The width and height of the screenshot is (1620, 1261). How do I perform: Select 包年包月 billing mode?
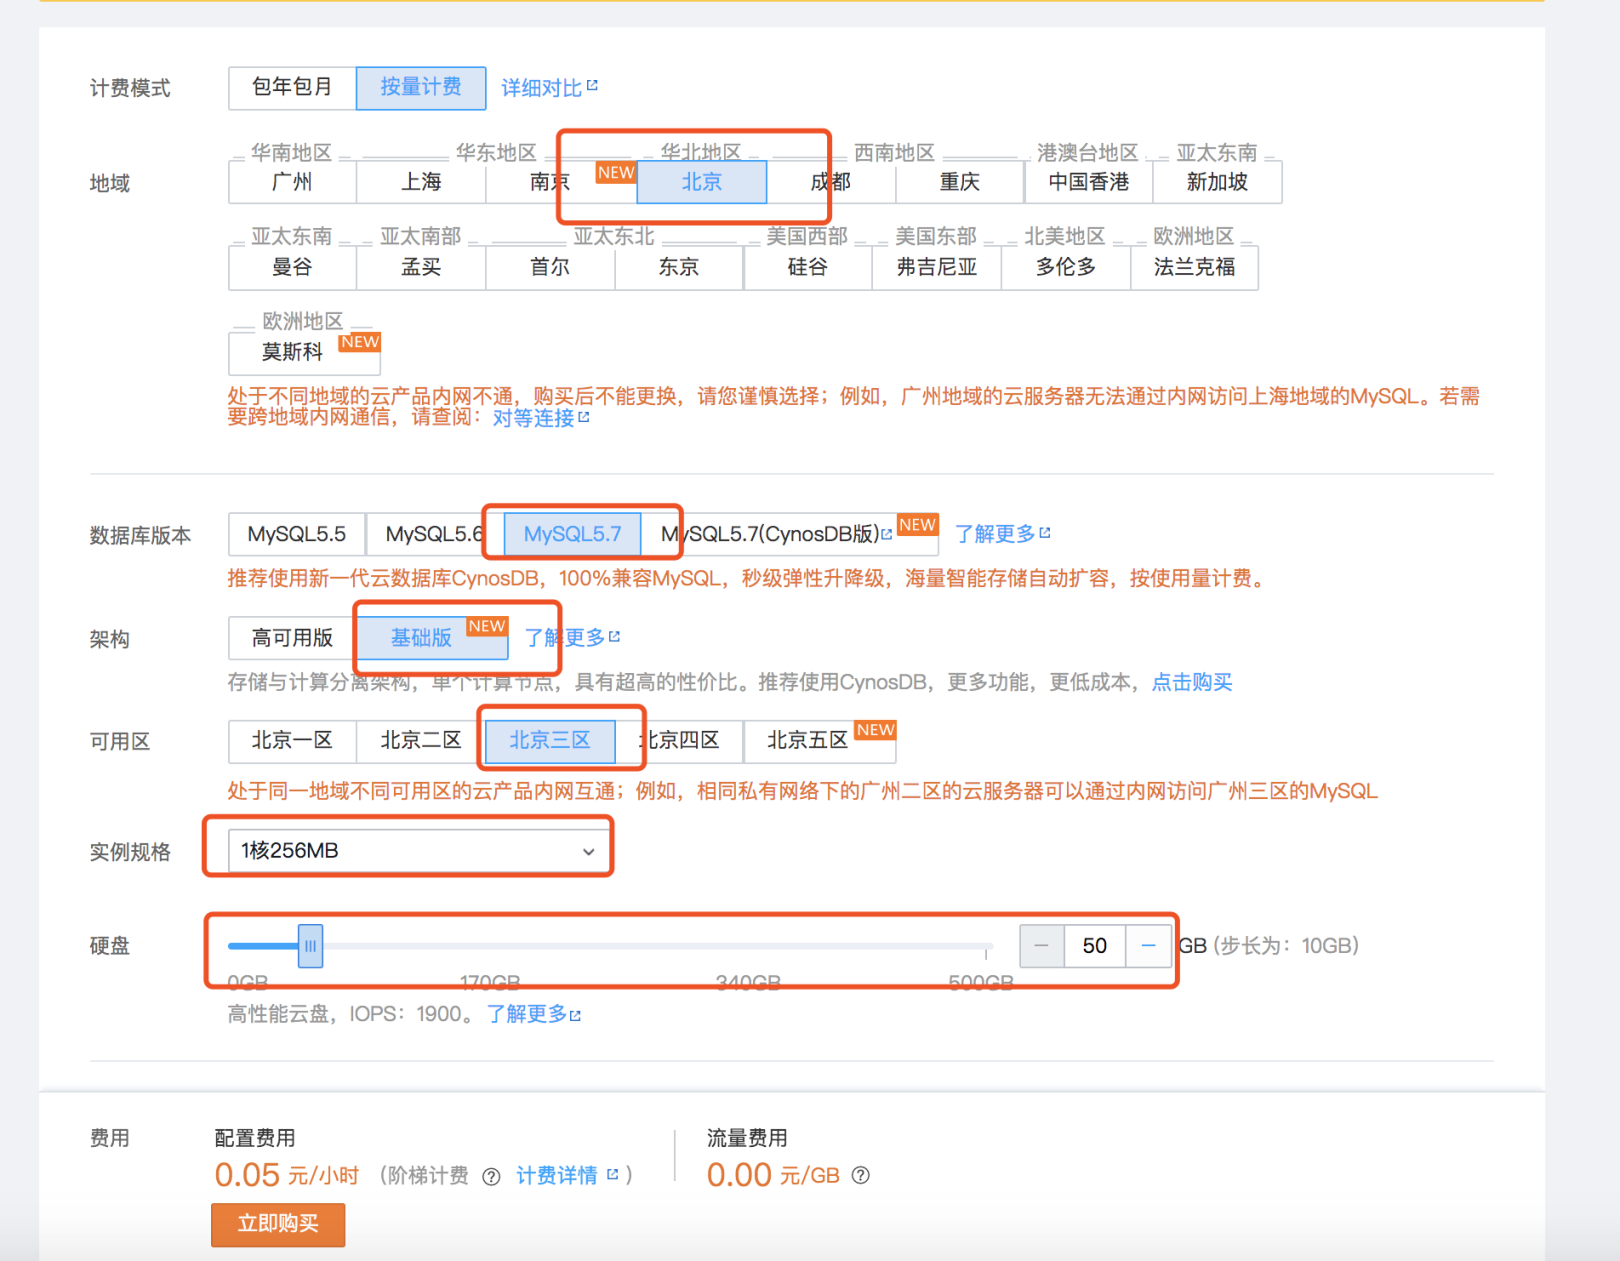coord(292,88)
